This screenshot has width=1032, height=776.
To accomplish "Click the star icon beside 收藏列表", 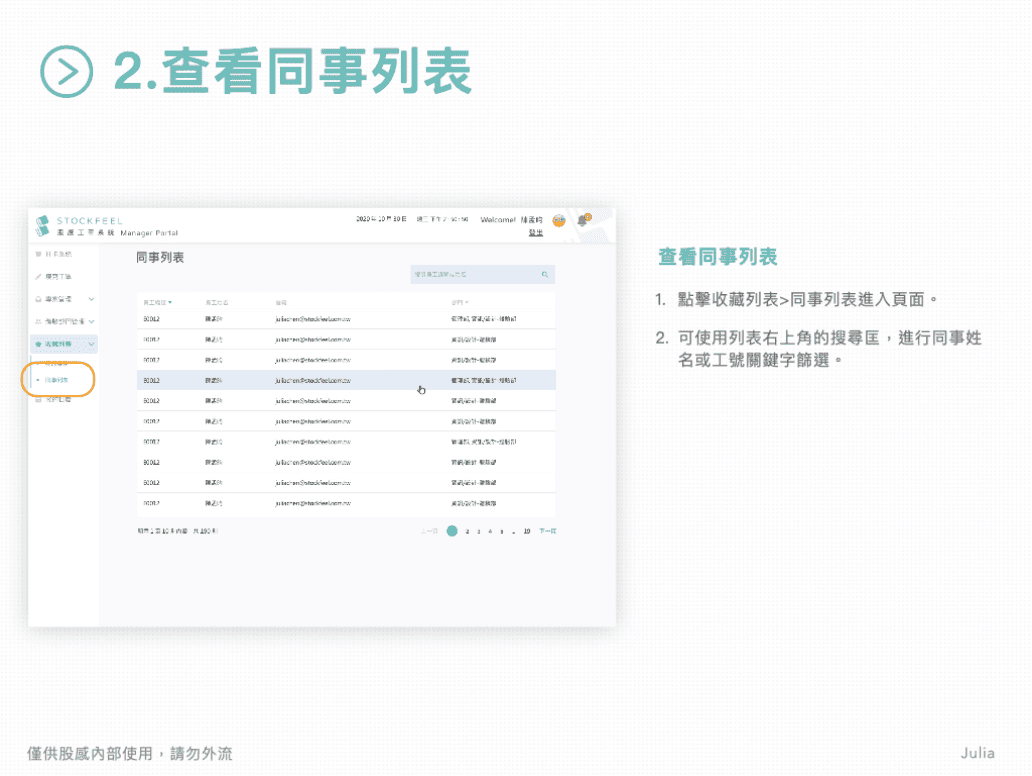I will click(37, 343).
